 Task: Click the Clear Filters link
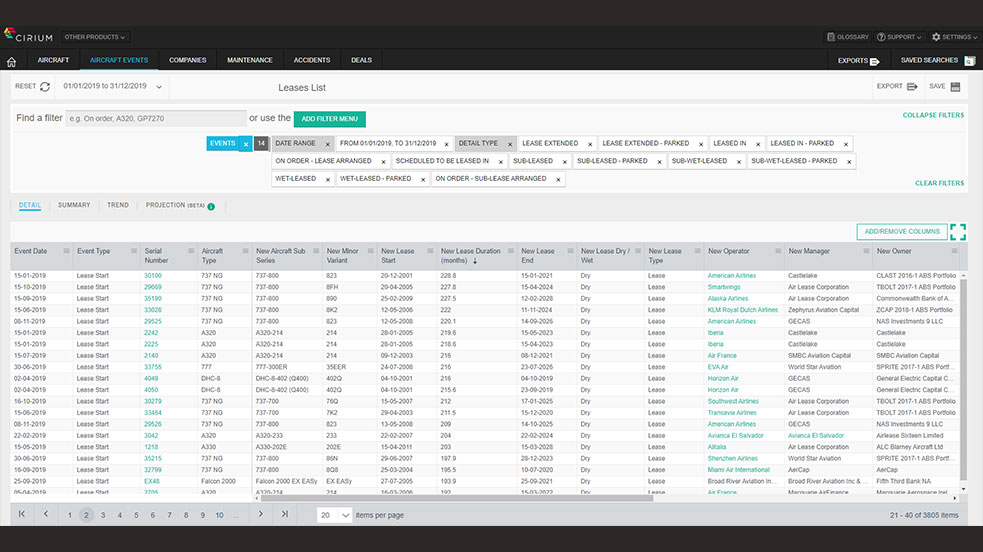pos(939,183)
